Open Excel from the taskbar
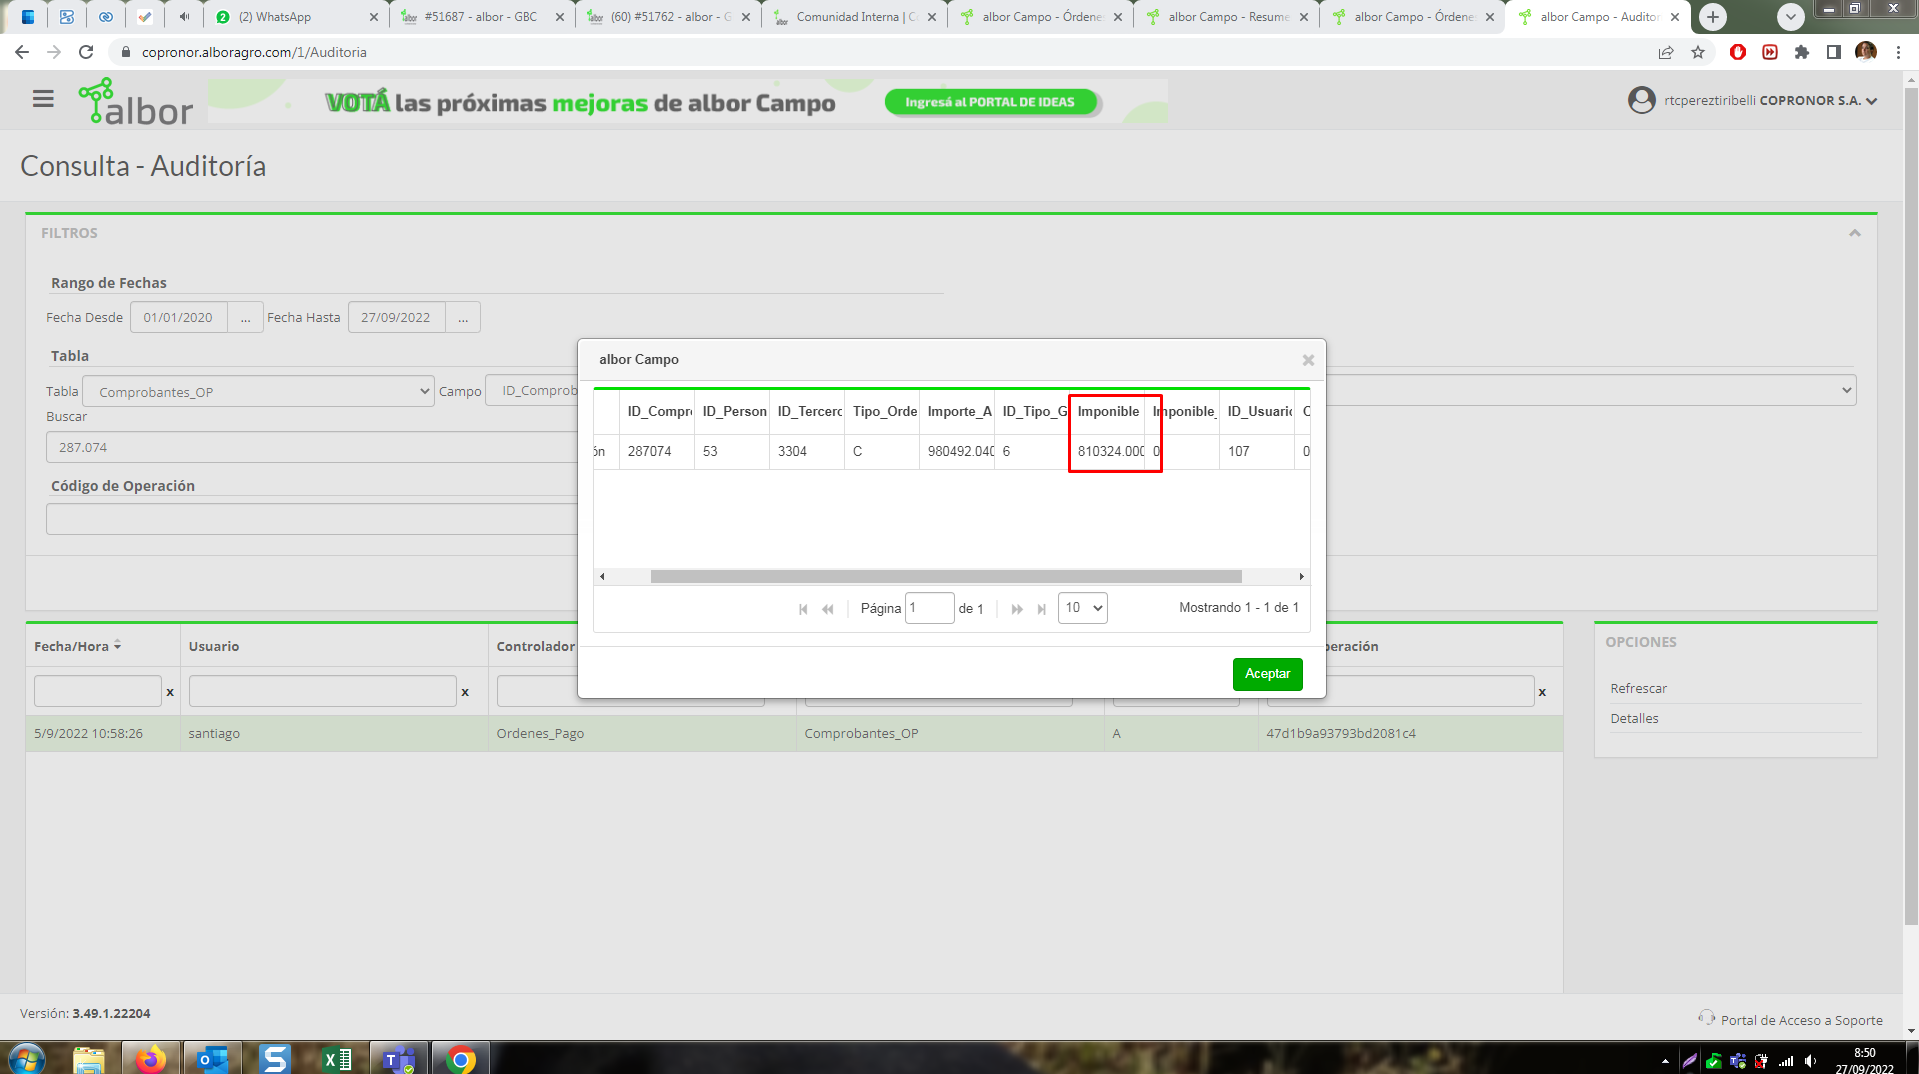 (337, 1058)
